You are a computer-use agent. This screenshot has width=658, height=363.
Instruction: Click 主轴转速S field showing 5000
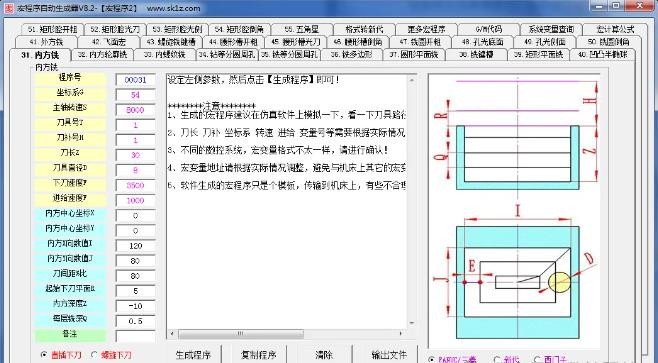136,110
